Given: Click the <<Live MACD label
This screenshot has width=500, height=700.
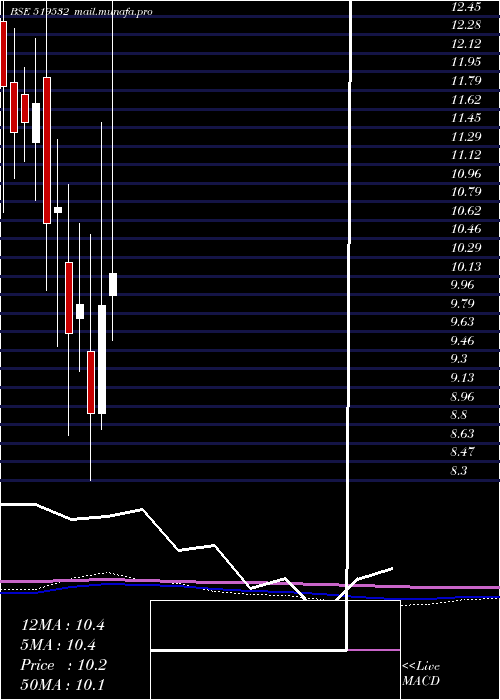Looking at the screenshot, I should 421,674.
